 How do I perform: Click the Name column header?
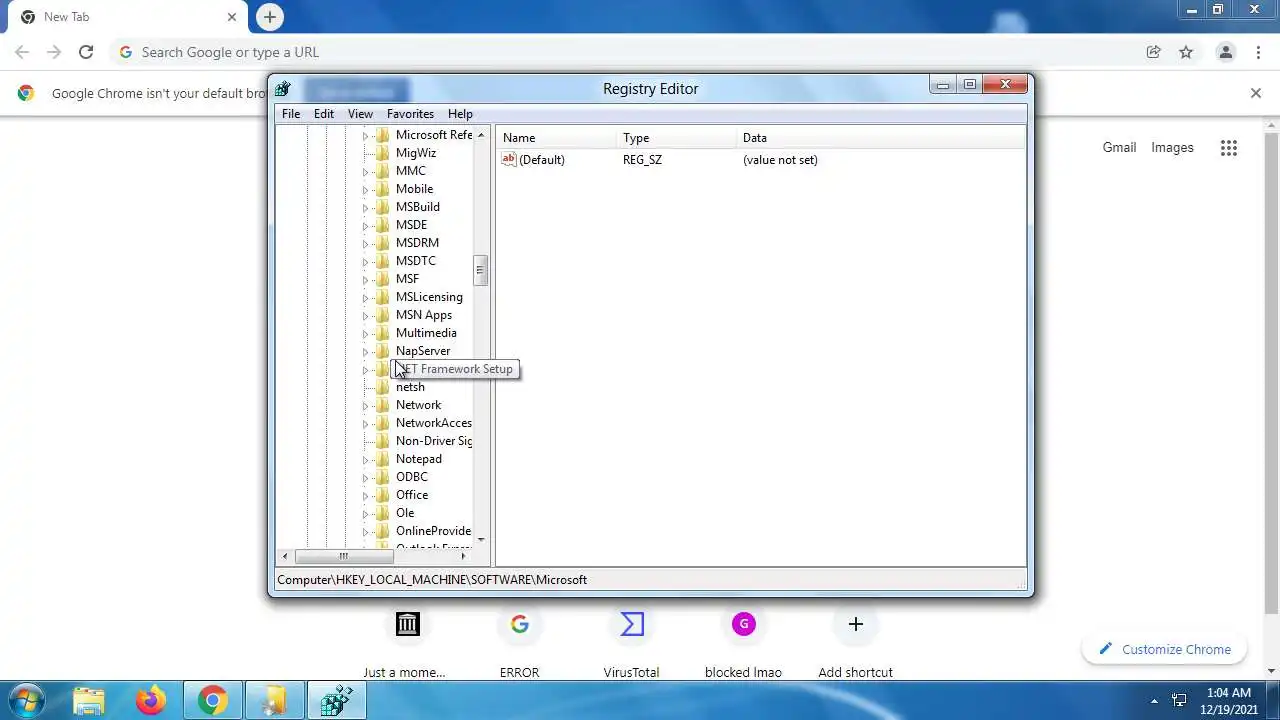click(557, 138)
